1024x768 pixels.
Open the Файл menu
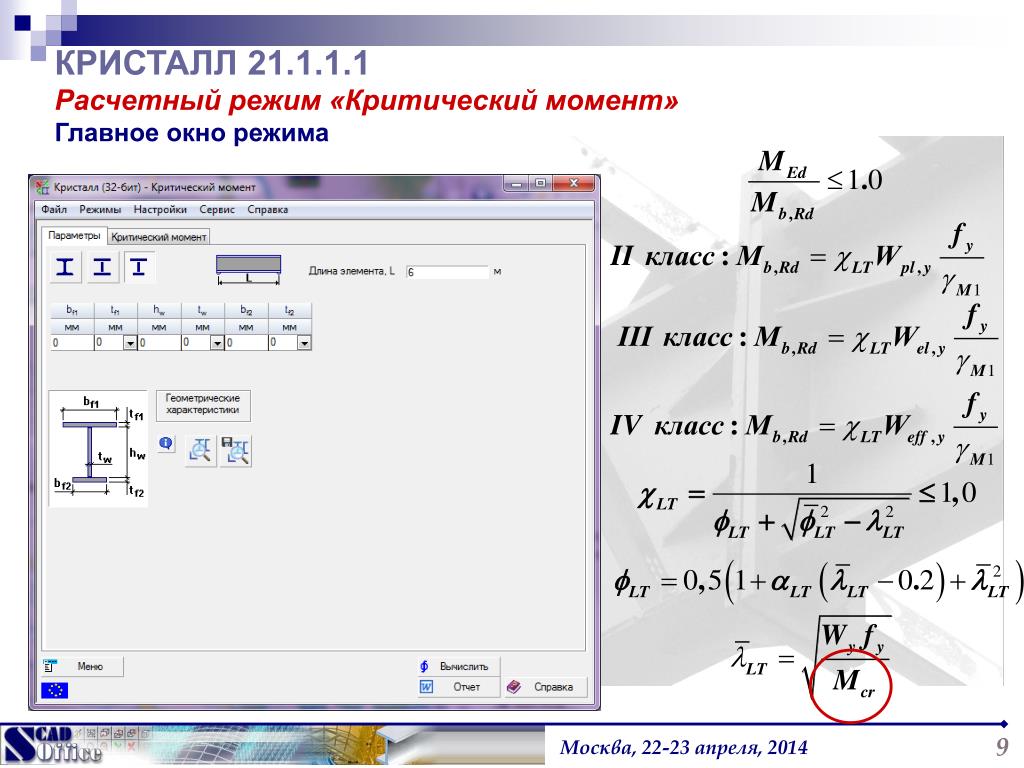point(54,210)
